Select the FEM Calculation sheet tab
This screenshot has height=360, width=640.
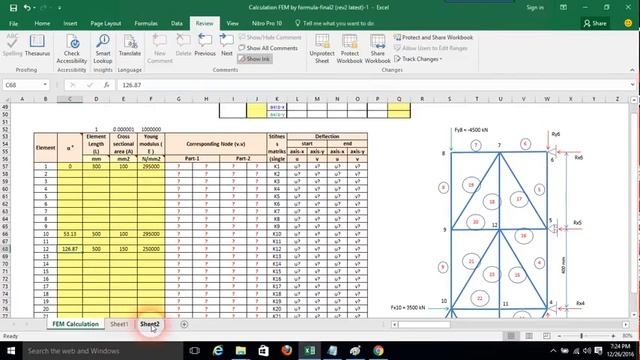pos(76,324)
